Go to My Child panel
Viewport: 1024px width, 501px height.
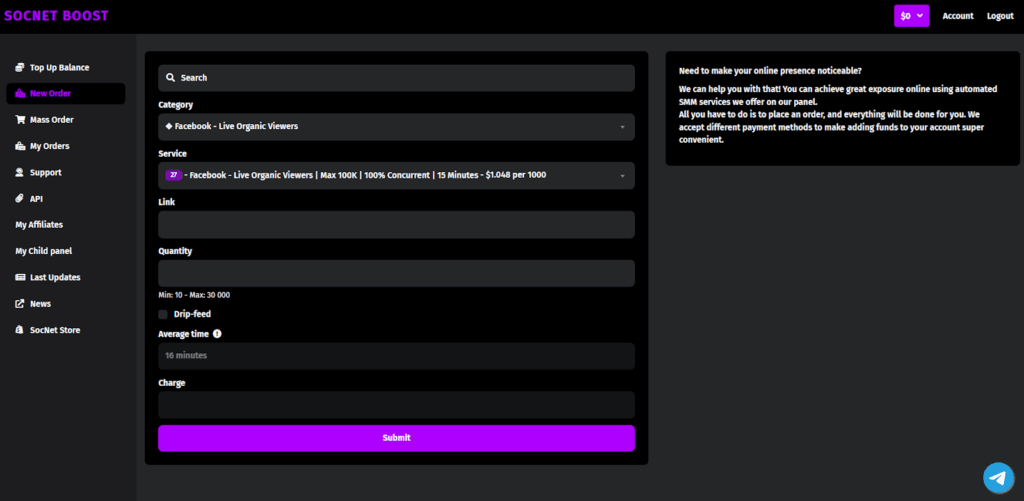[x=43, y=251]
